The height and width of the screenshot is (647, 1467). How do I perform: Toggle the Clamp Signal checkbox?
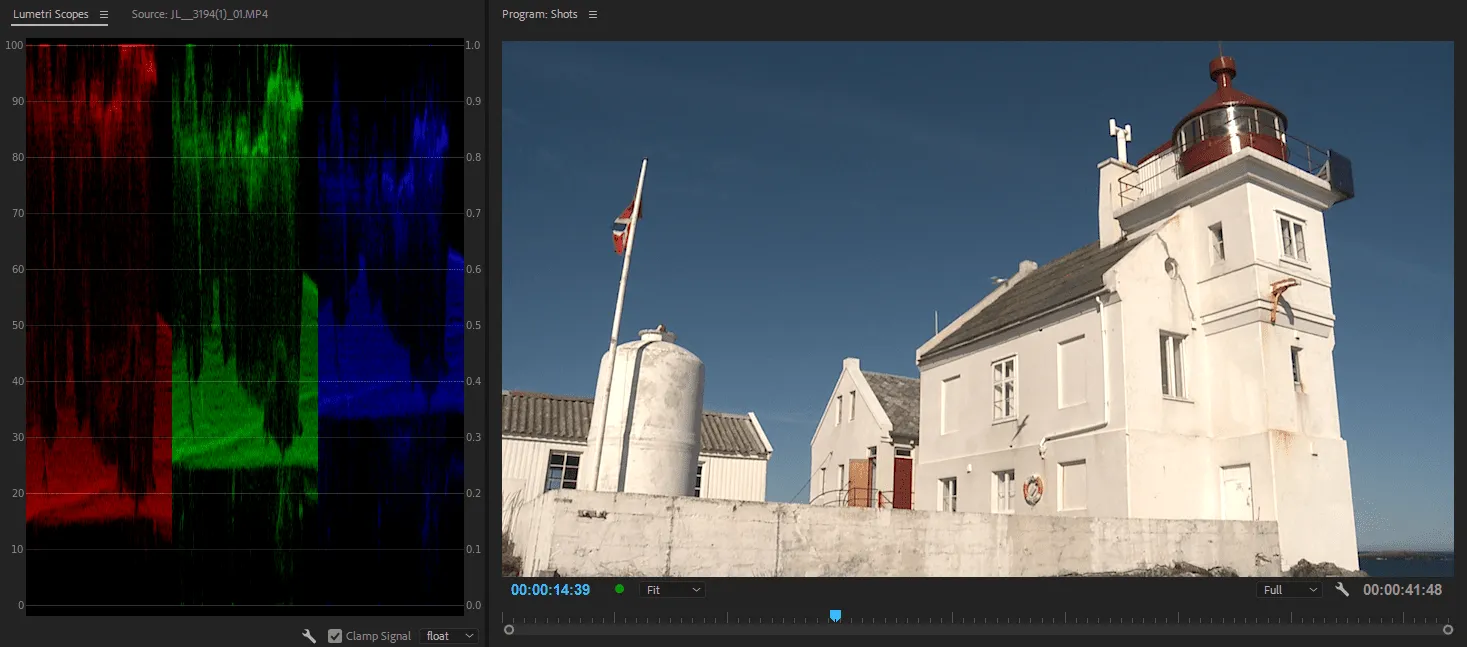coord(335,636)
